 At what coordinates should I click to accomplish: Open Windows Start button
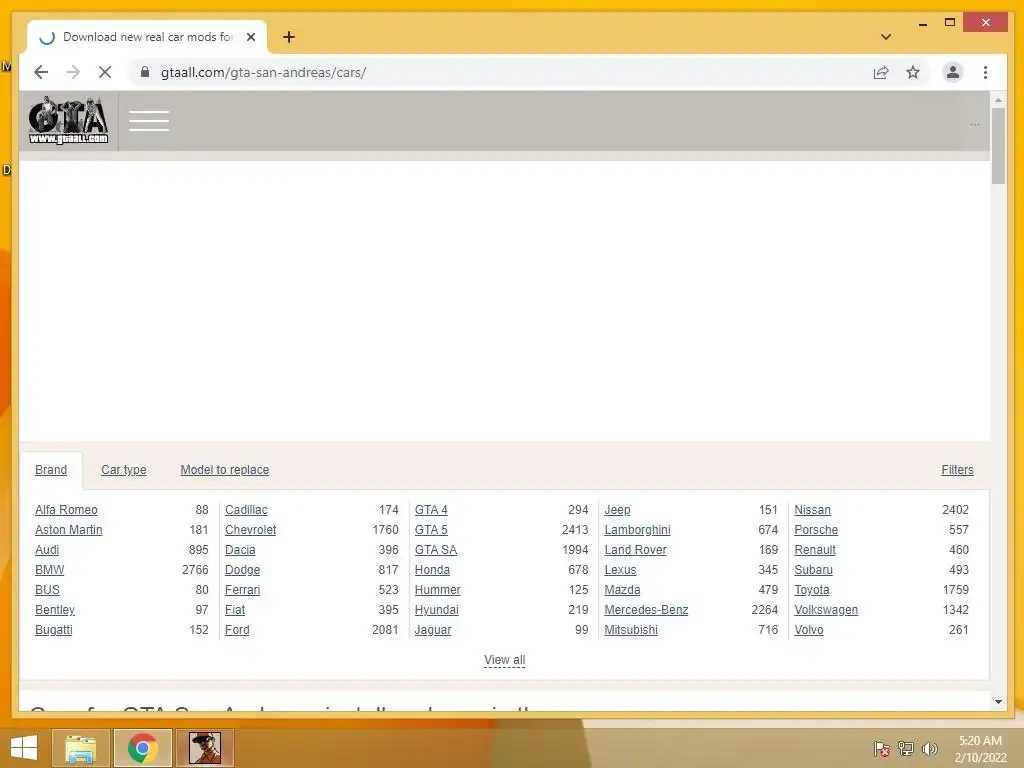[24, 748]
